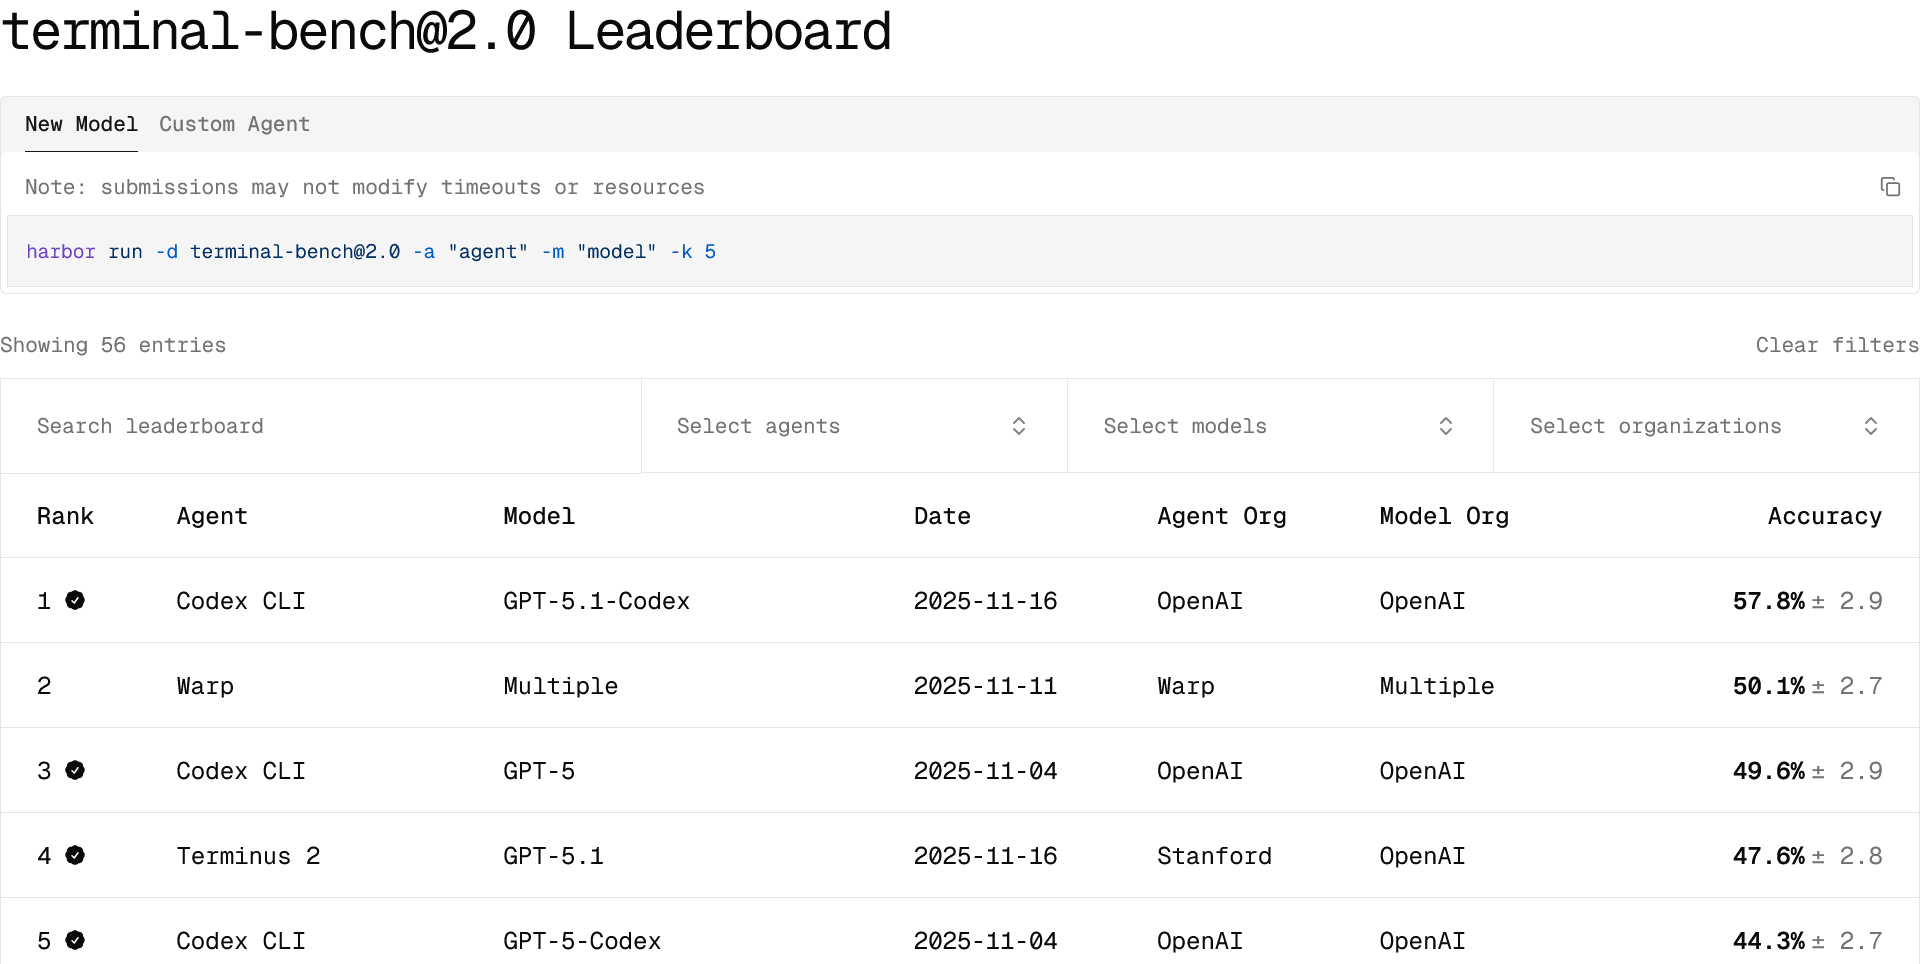Click the GPT-5.1 model cell in Terminus row
This screenshot has width=1920, height=964.
pyautogui.click(x=553, y=856)
